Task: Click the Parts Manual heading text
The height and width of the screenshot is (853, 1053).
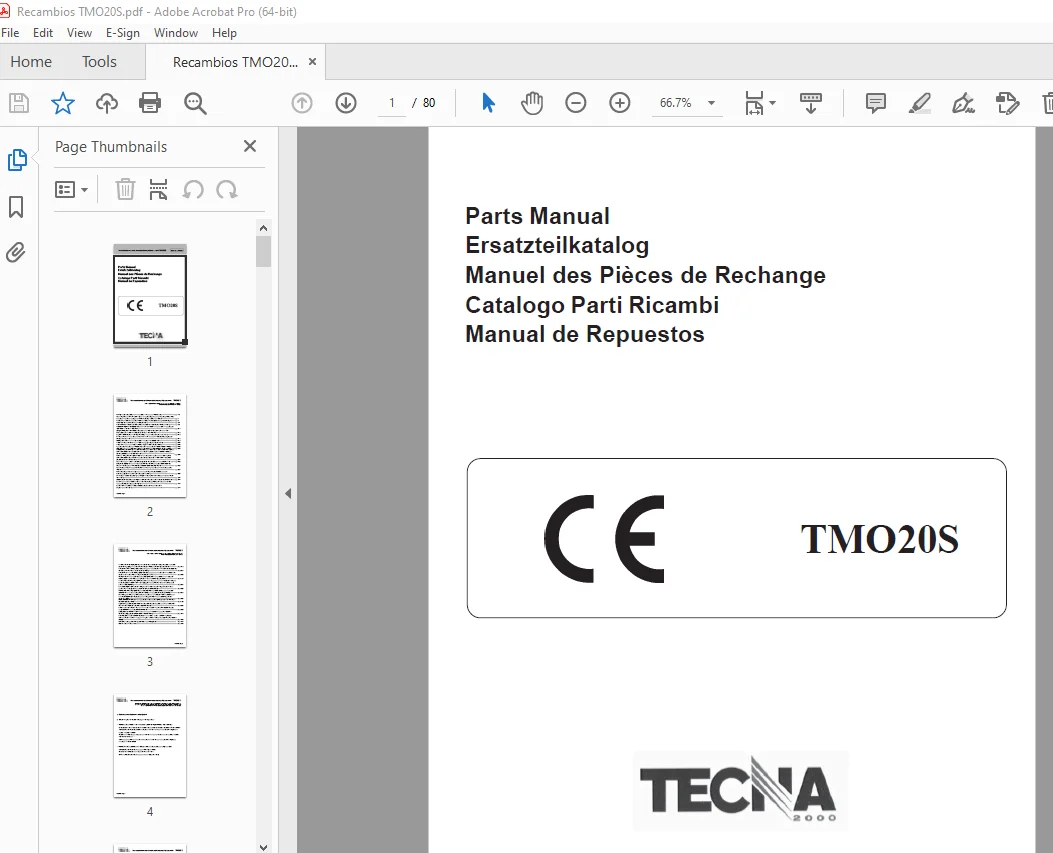Action: pos(537,216)
